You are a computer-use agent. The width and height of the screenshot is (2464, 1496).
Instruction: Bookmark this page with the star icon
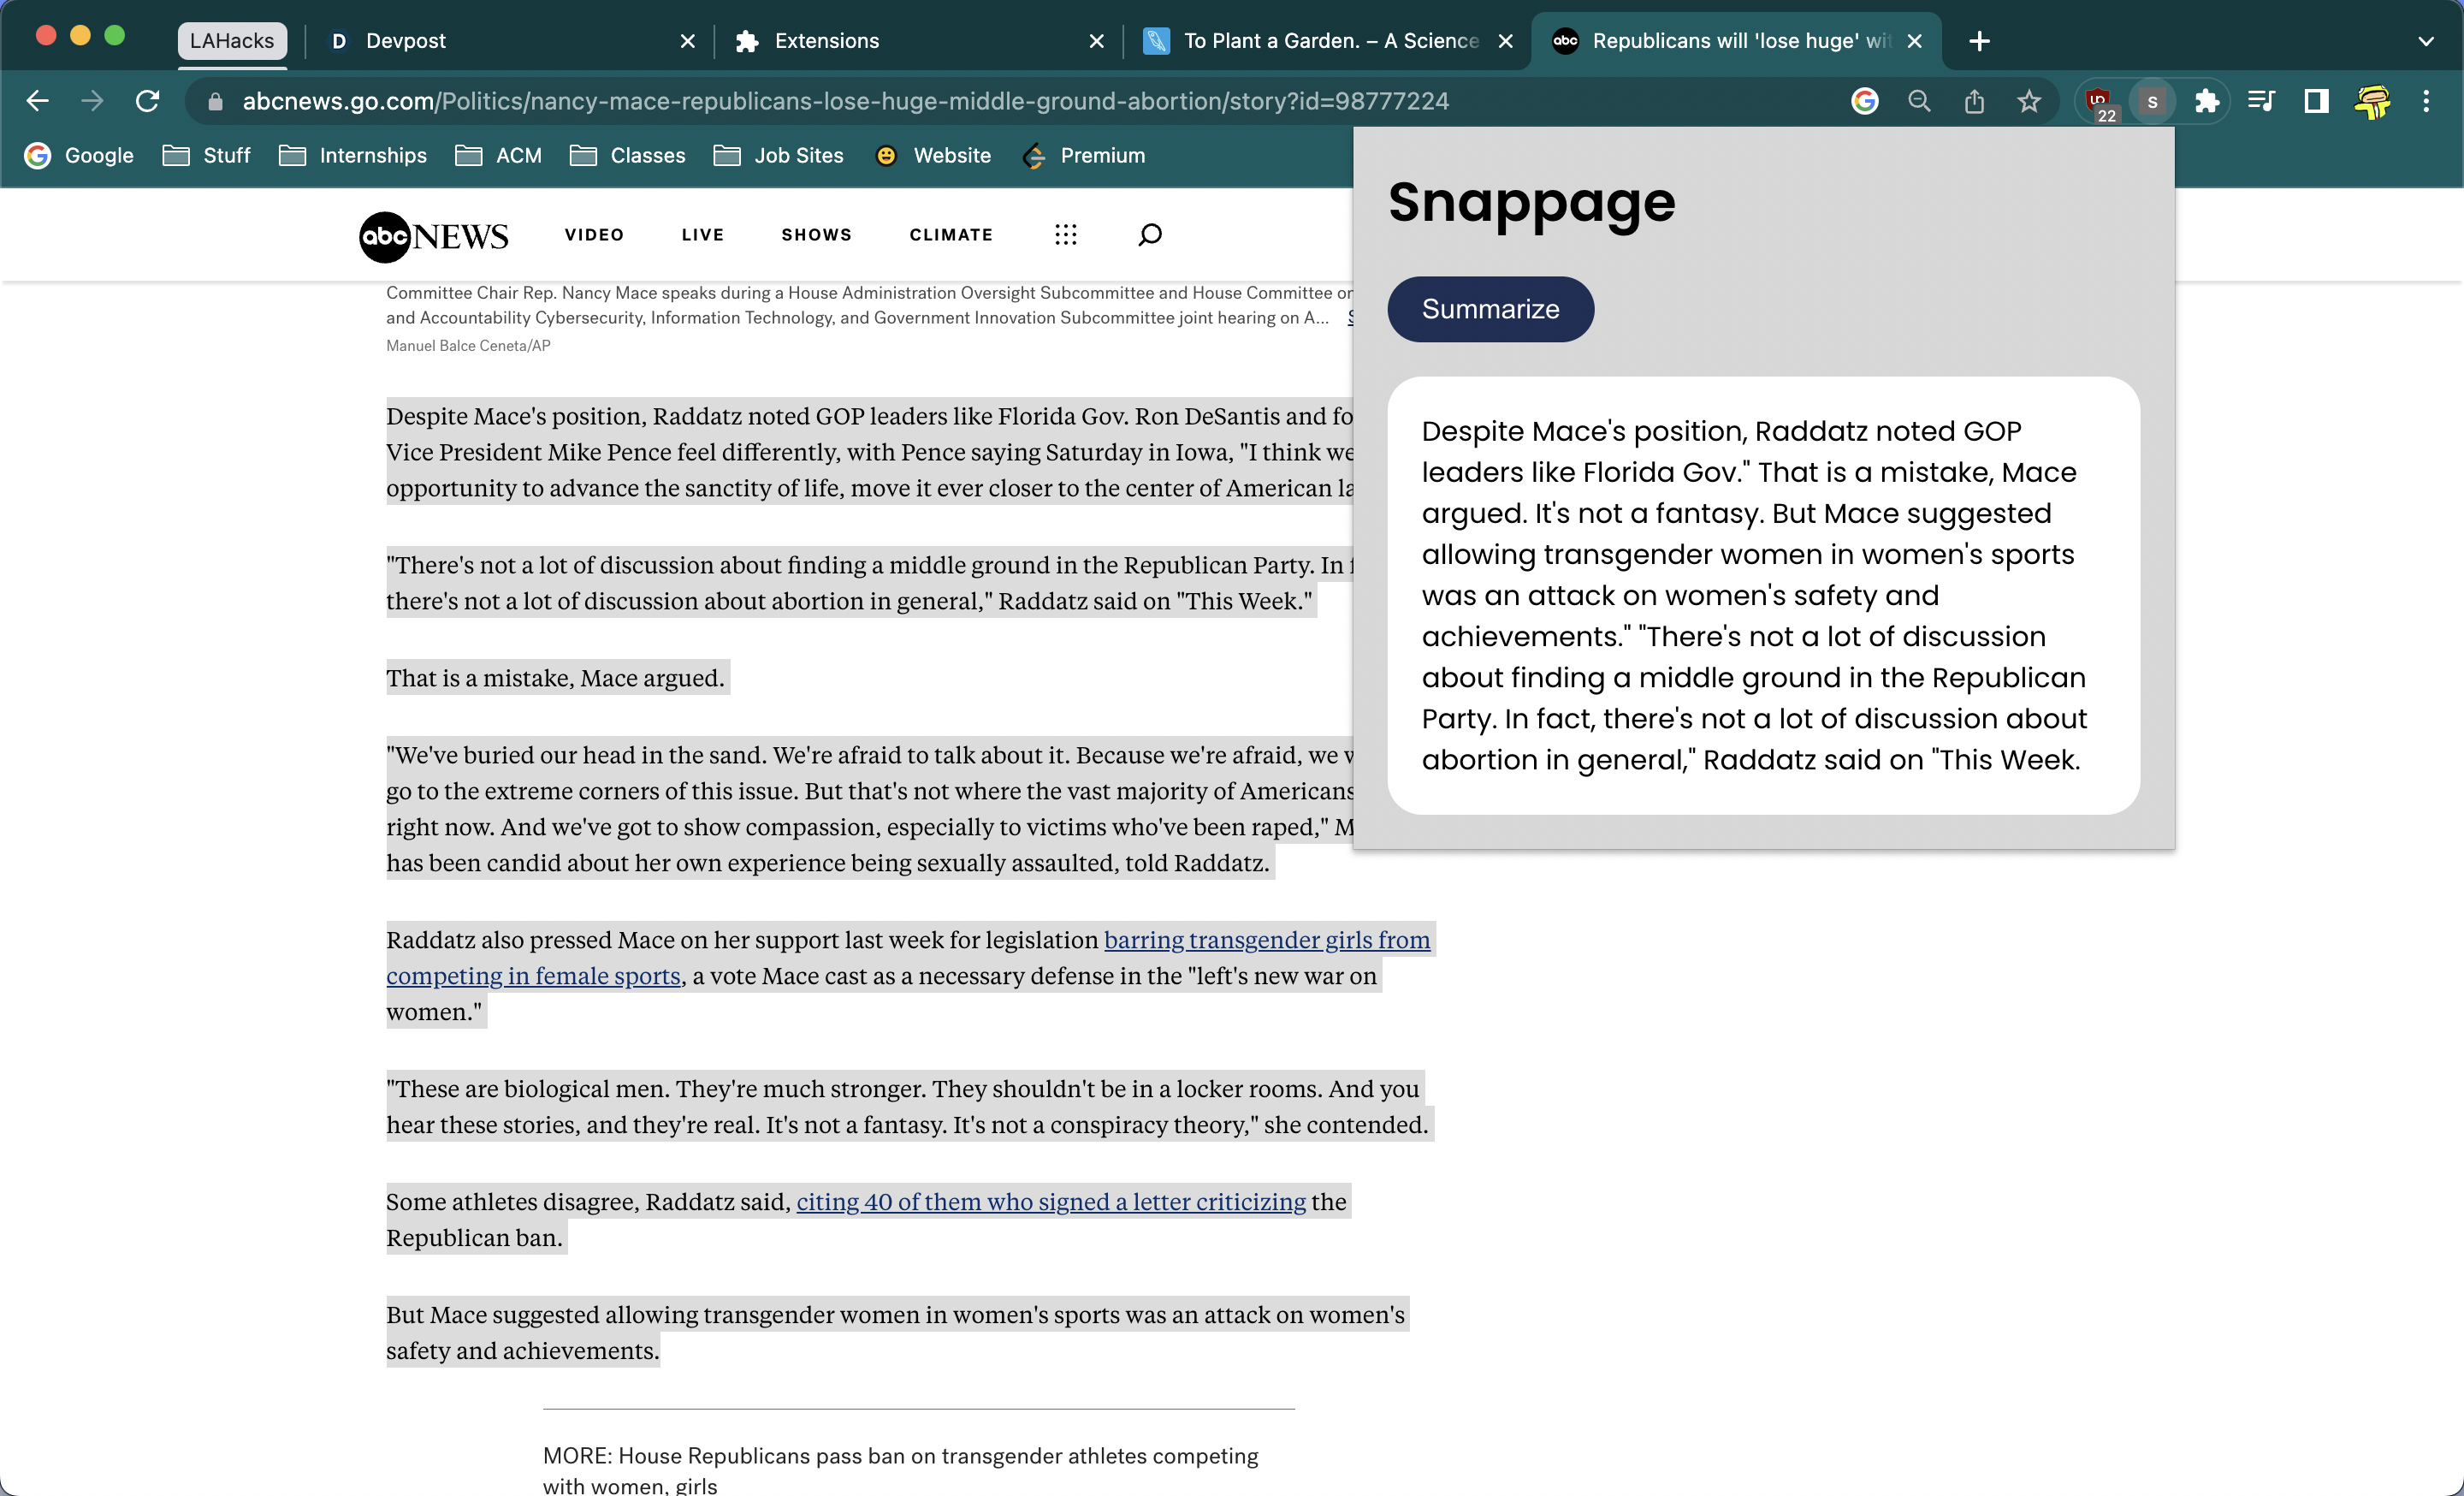[2028, 101]
